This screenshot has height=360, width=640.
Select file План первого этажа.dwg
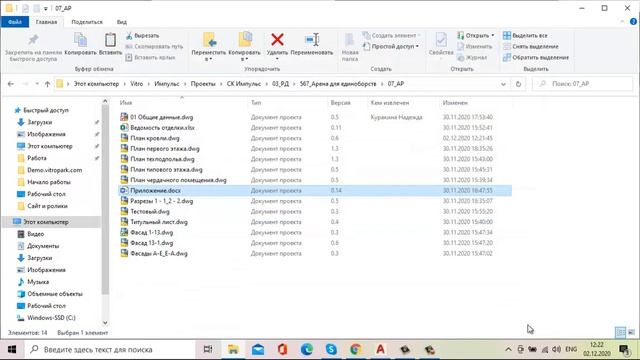pyautogui.click(x=165, y=149)
